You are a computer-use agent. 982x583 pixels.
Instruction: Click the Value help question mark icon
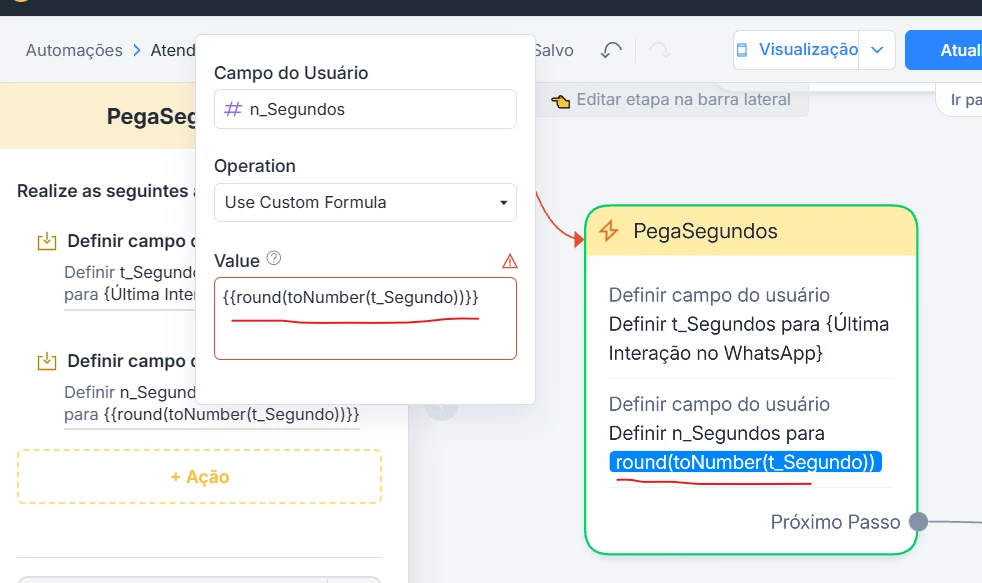tap(274, 259)
